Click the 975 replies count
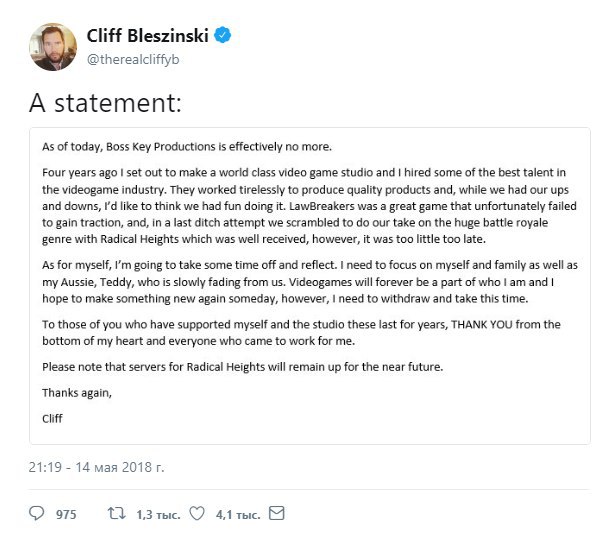This screenshot has height=546, width=607. coord(66,514)
